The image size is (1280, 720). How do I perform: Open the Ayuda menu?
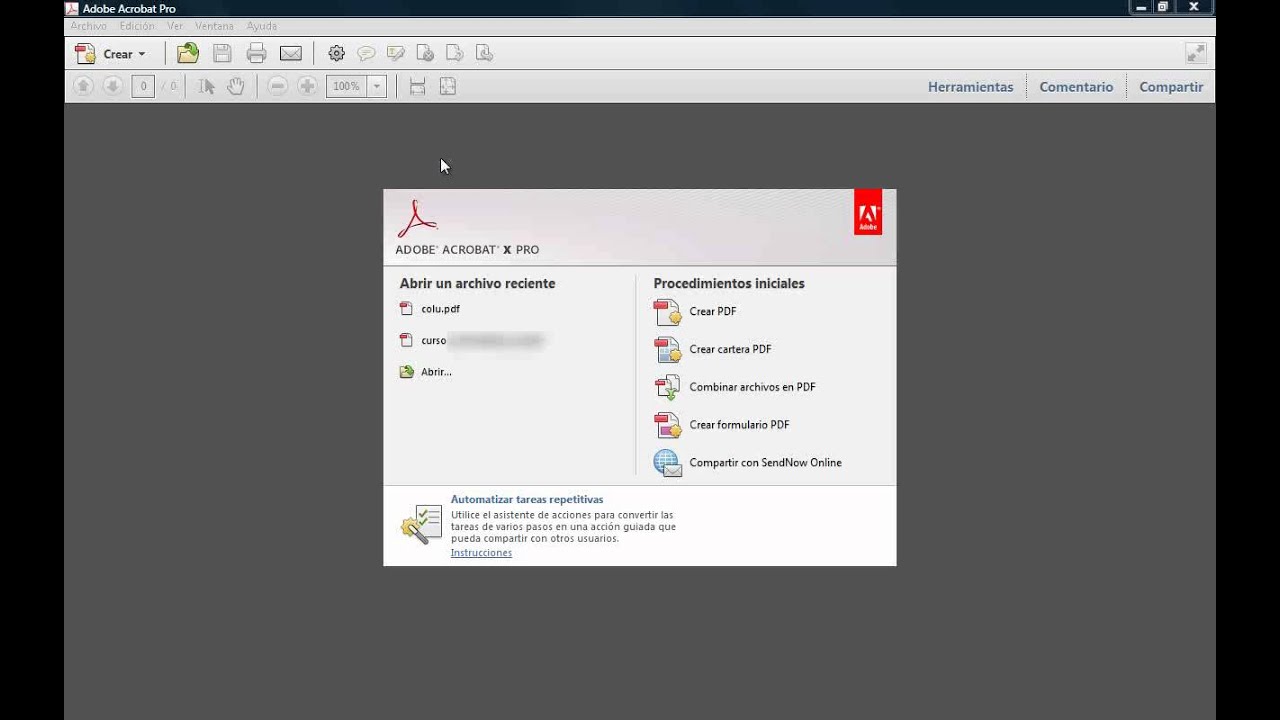tap(262, 26)
